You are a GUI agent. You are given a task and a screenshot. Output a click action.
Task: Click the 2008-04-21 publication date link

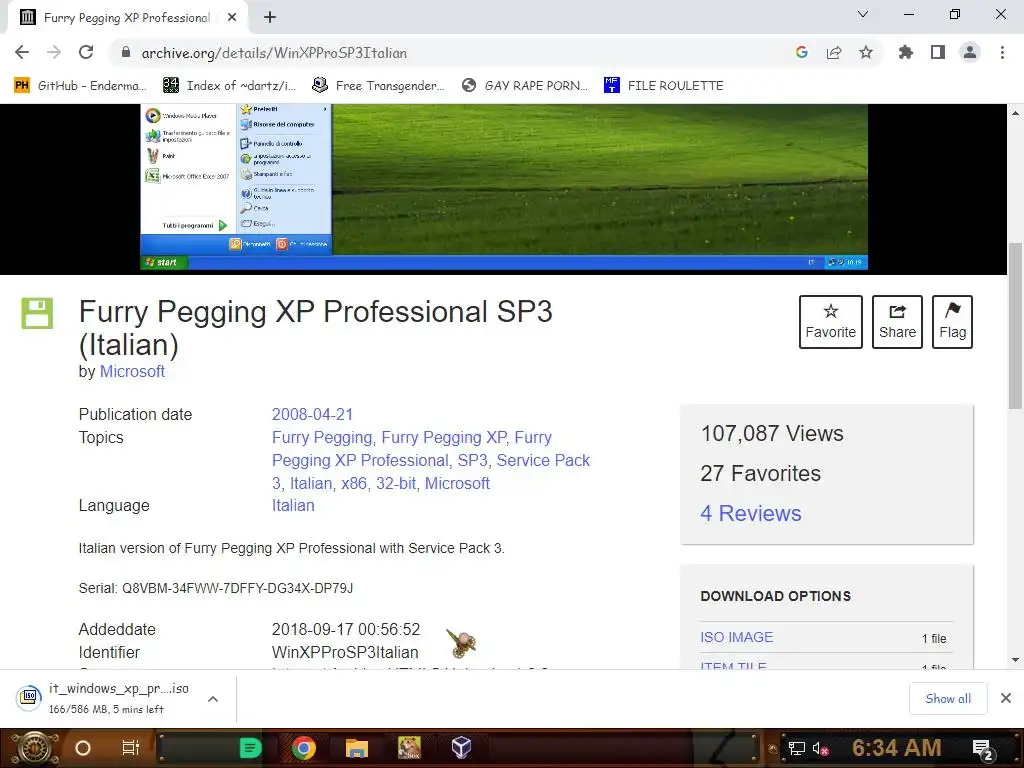[312, 415]
